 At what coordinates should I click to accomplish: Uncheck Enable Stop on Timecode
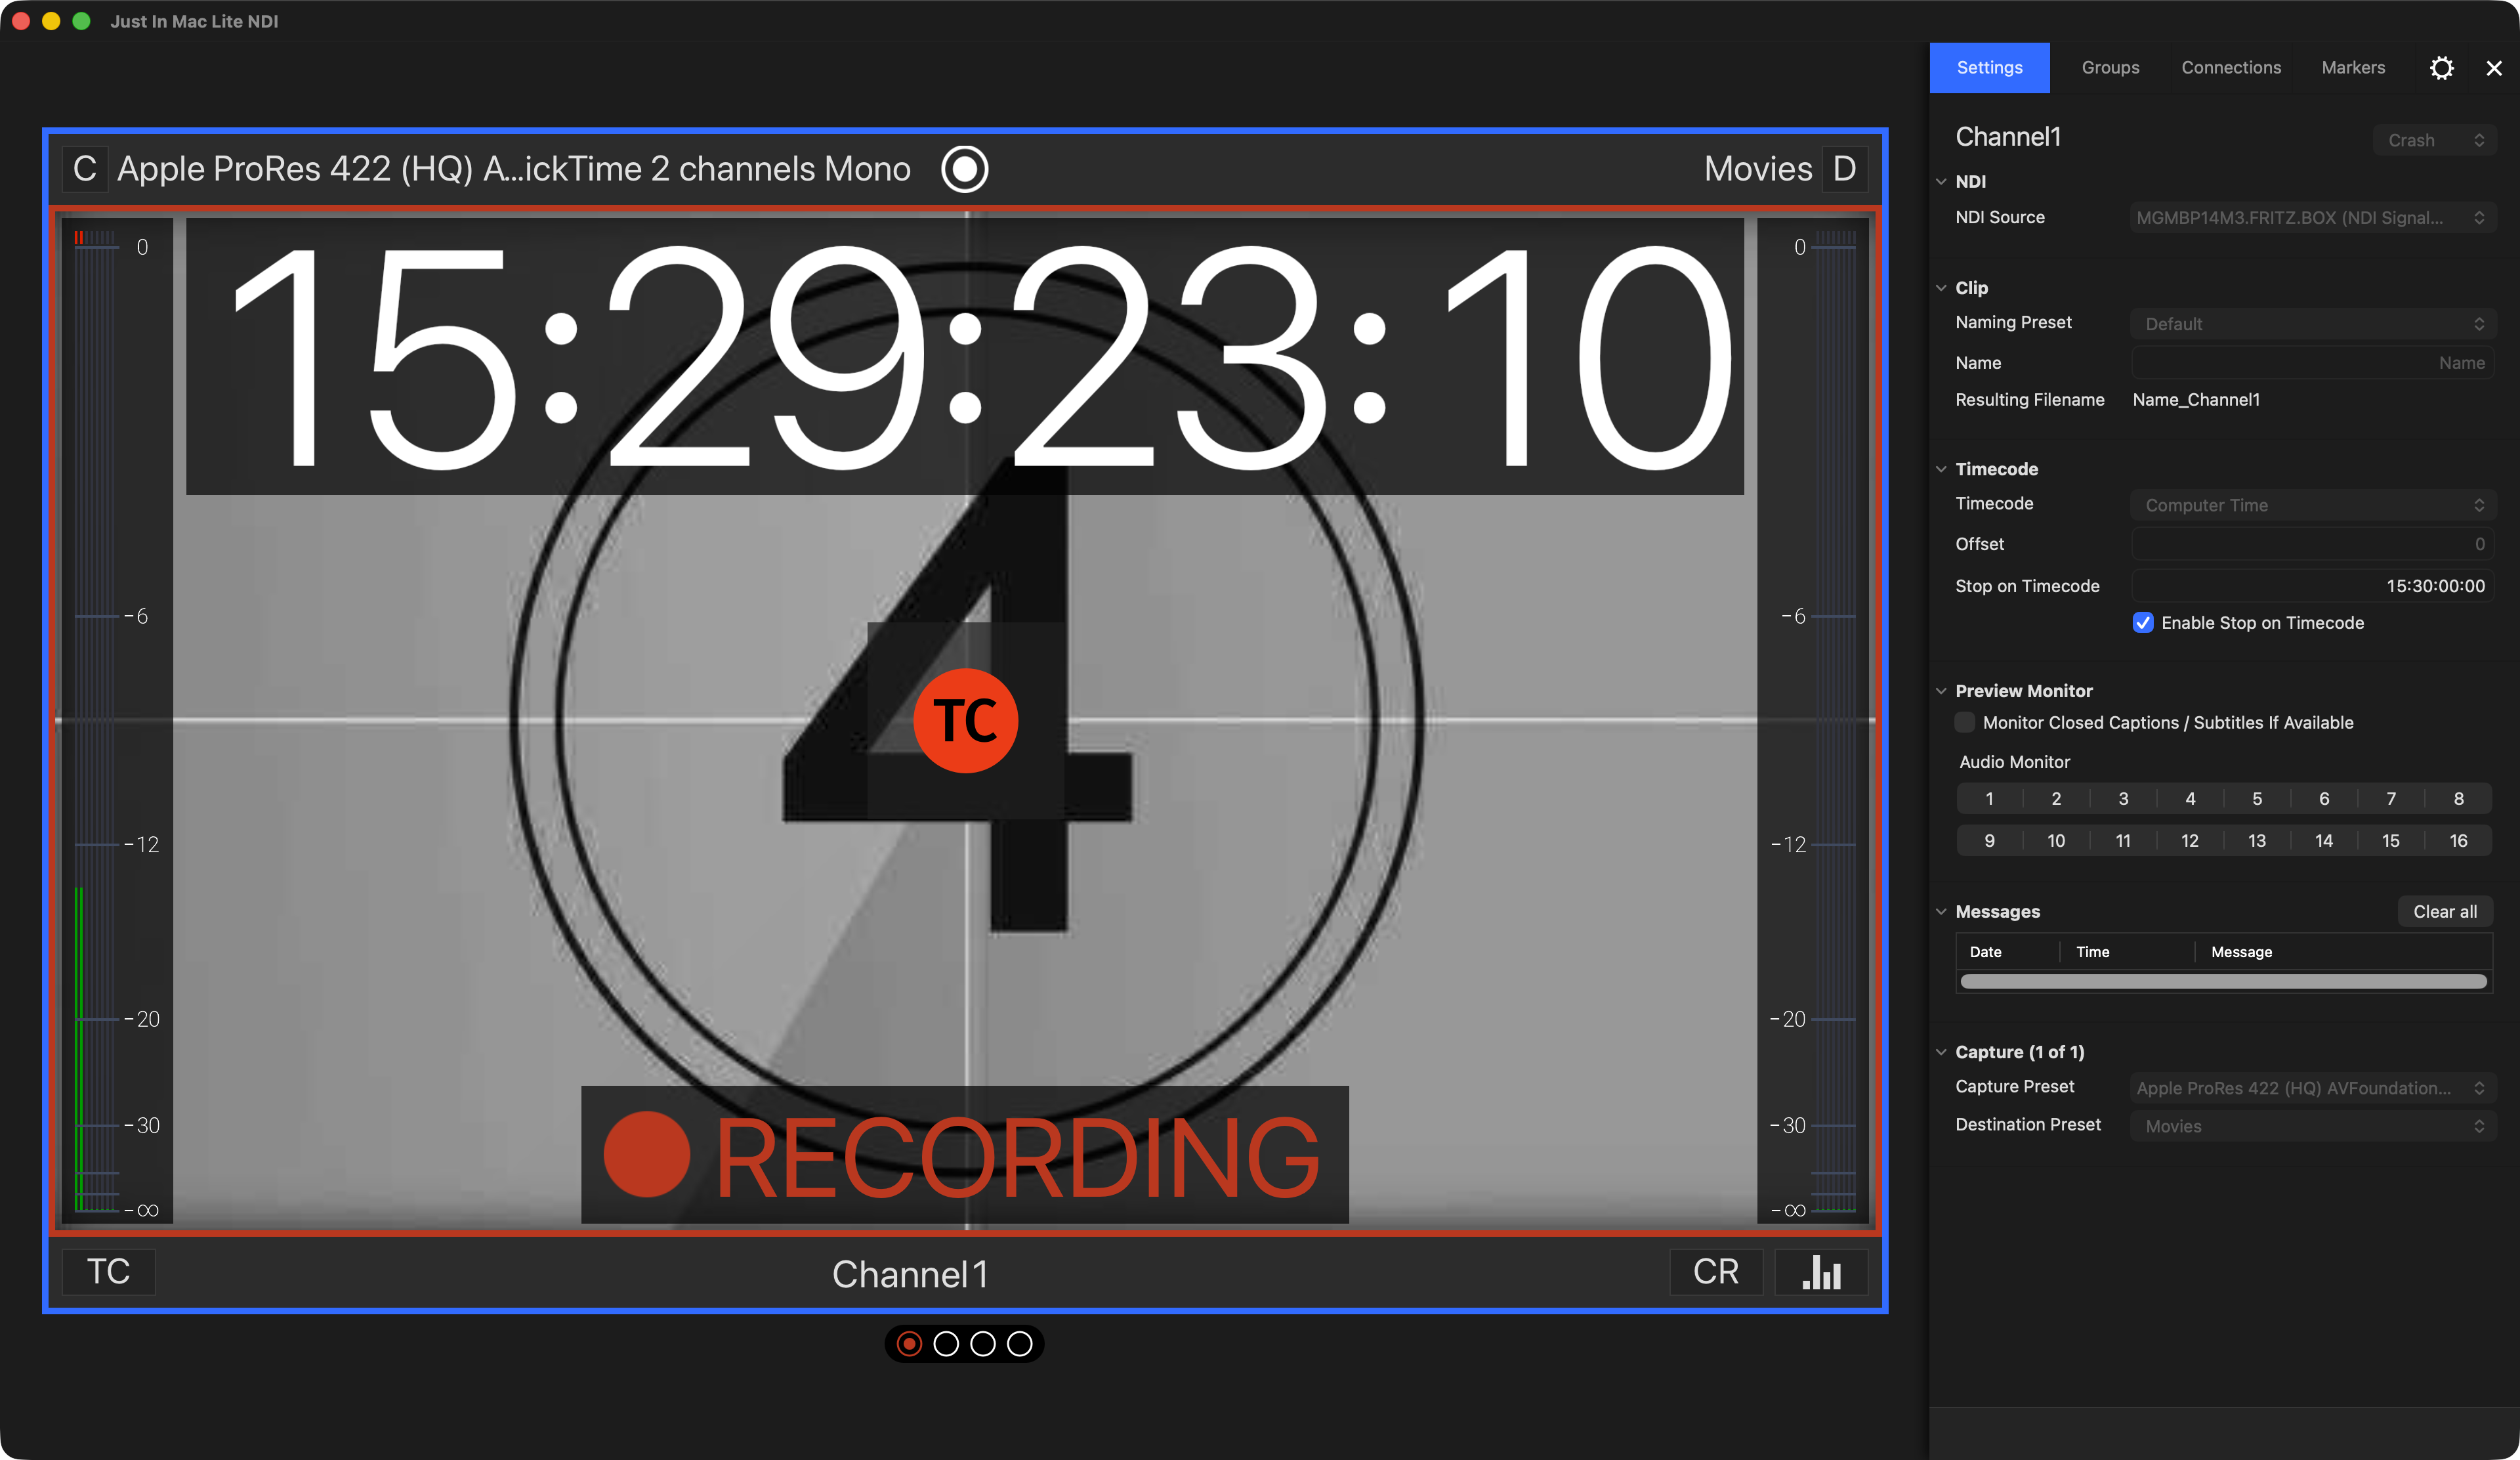pos(2143,623)
